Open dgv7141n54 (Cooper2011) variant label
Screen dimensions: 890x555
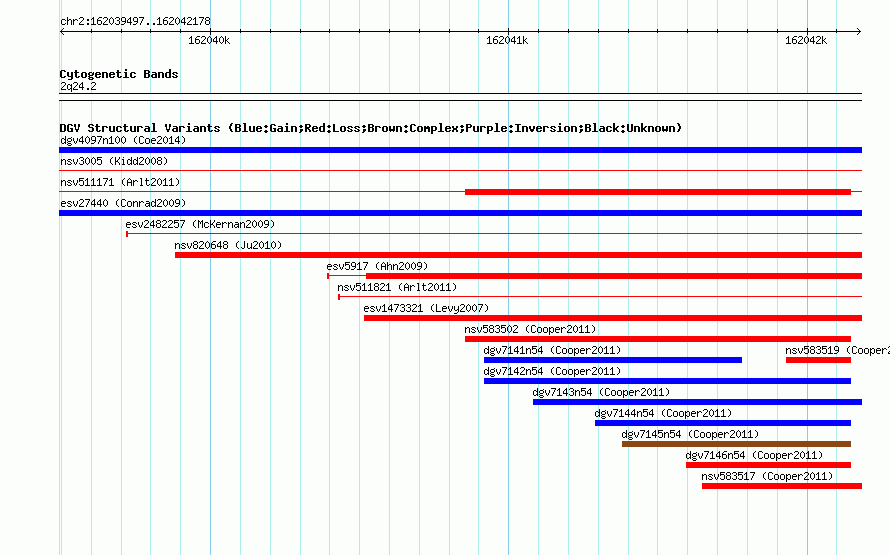[x=552, y=350]
